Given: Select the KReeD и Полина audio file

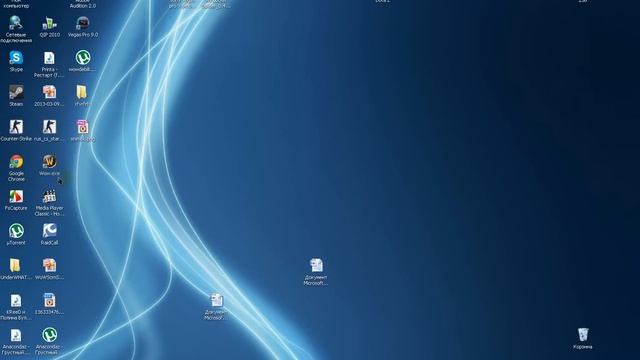Looking at the screenshot, I should click(x=16, y=301).
